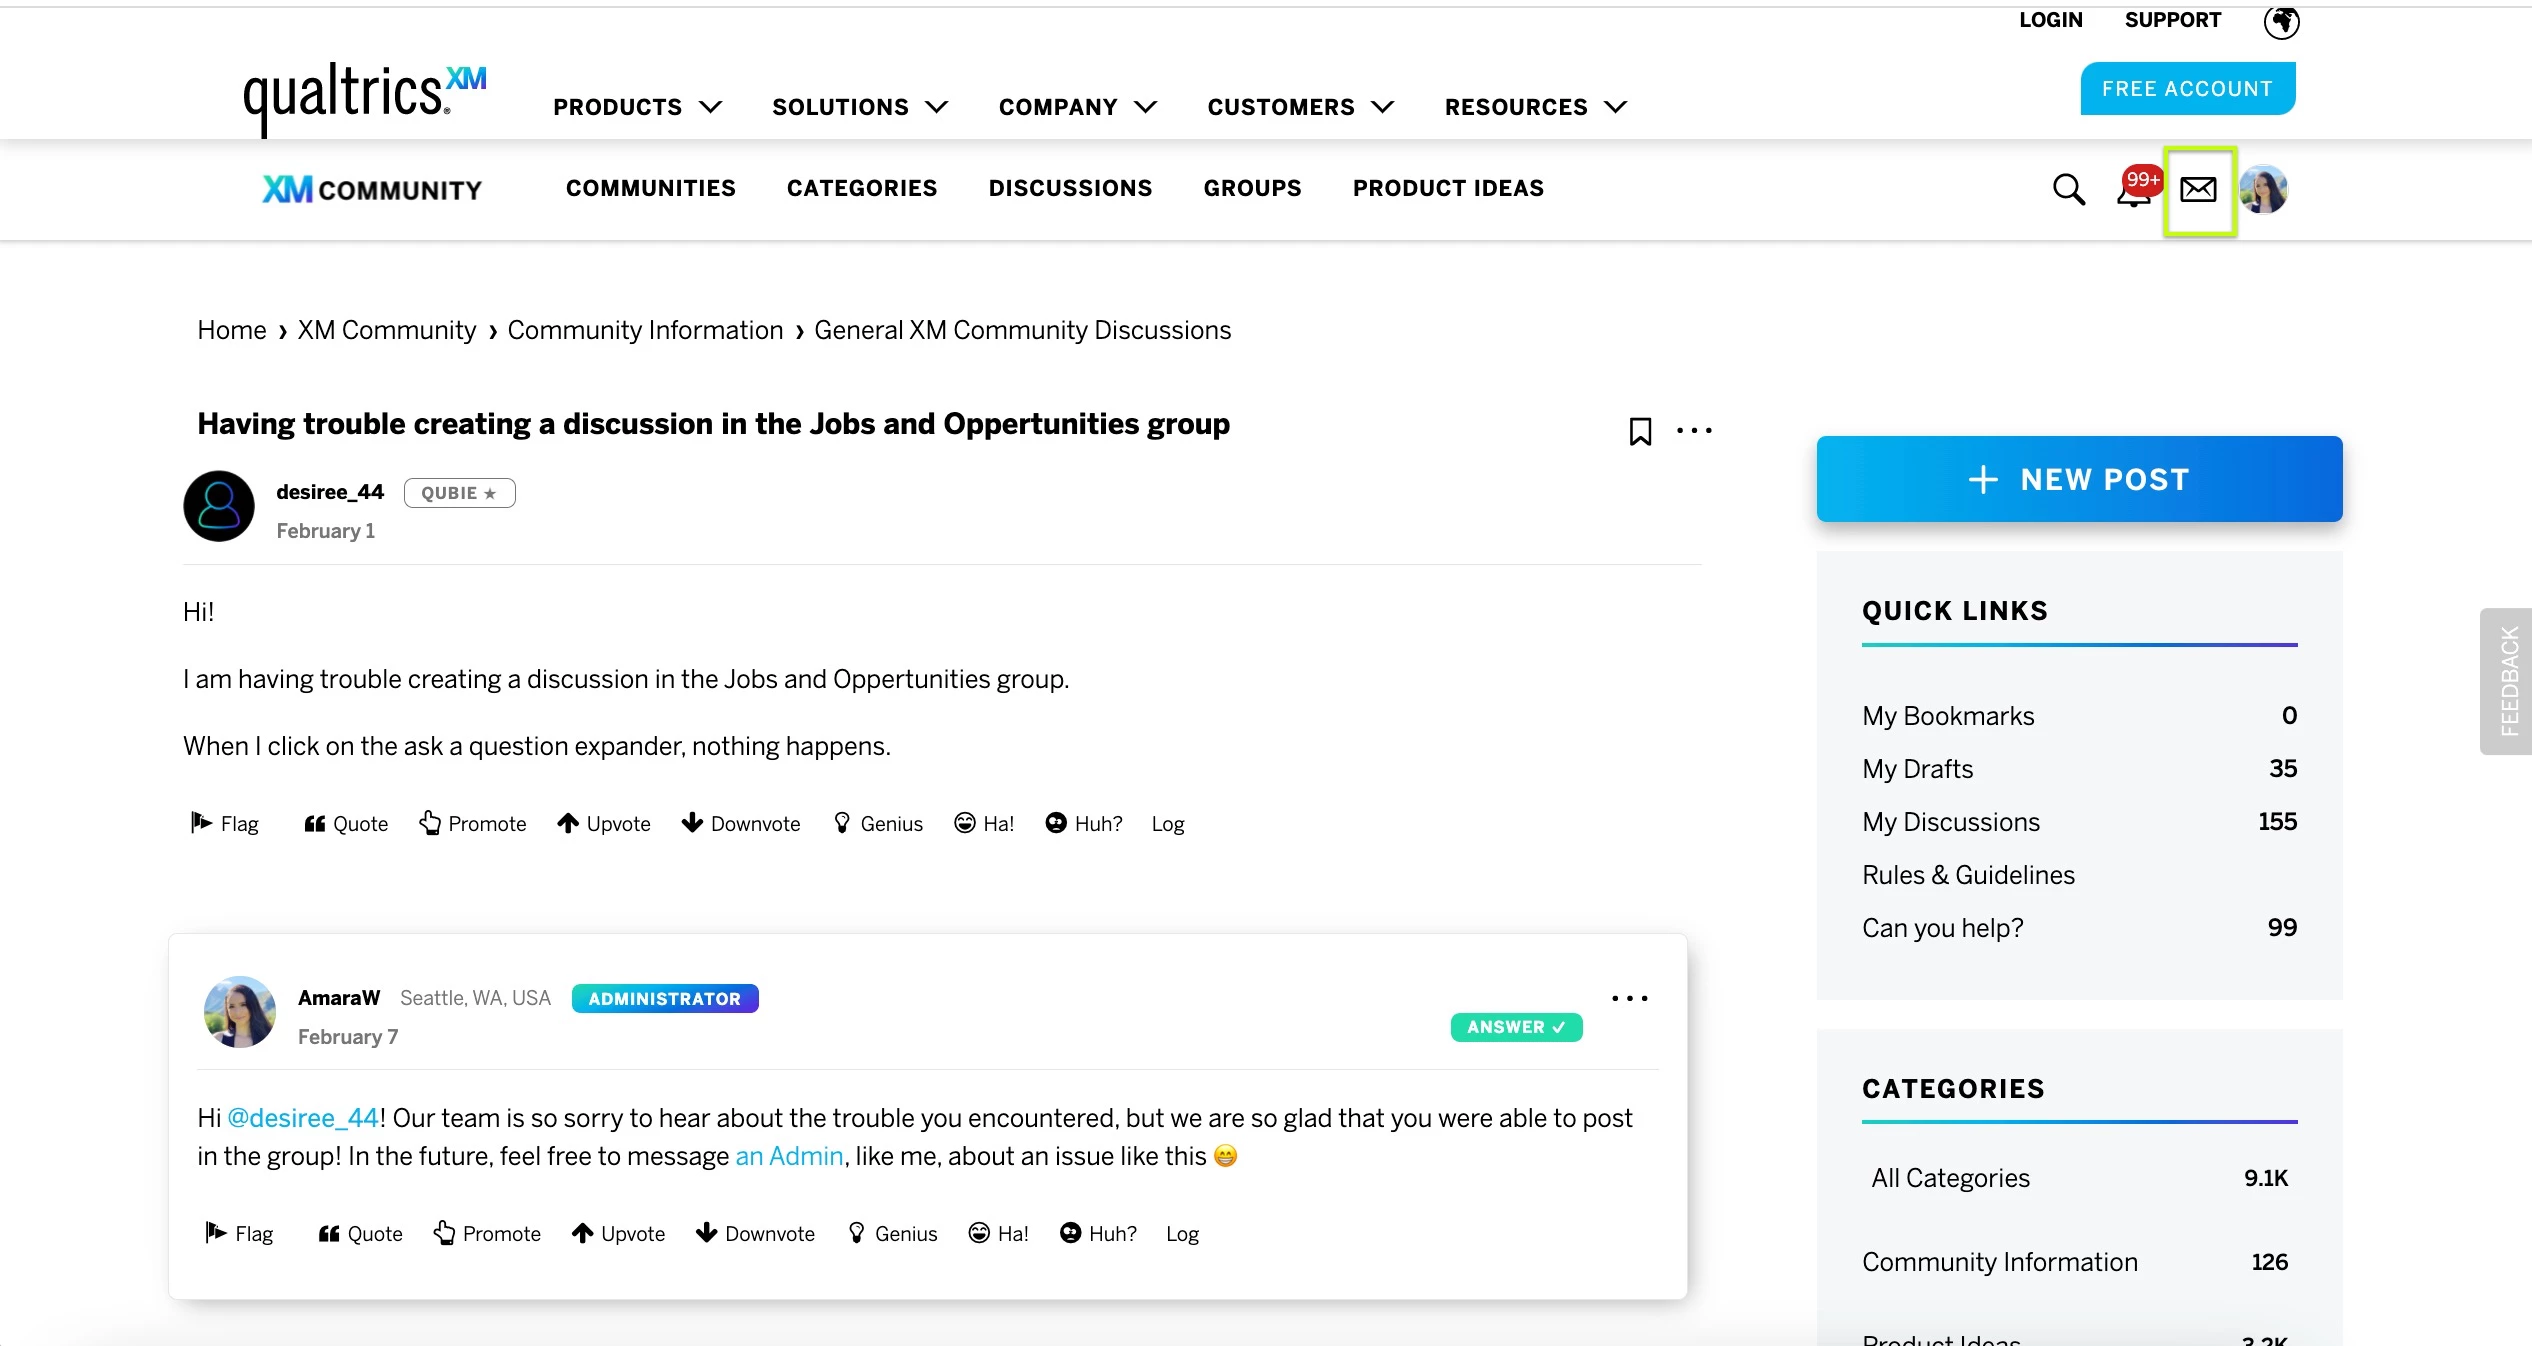Open the Feedback side tab
Screen dimensions: 2532x1346
tap(2508, 681)
